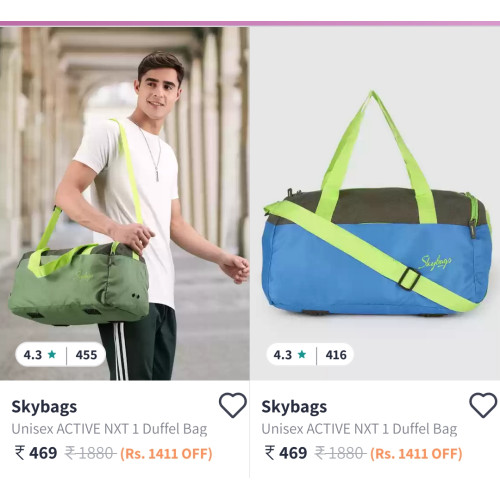500x500 pixels.
Task: Open the Skybags brand name under the green bag
Action: tap(44, 407)
